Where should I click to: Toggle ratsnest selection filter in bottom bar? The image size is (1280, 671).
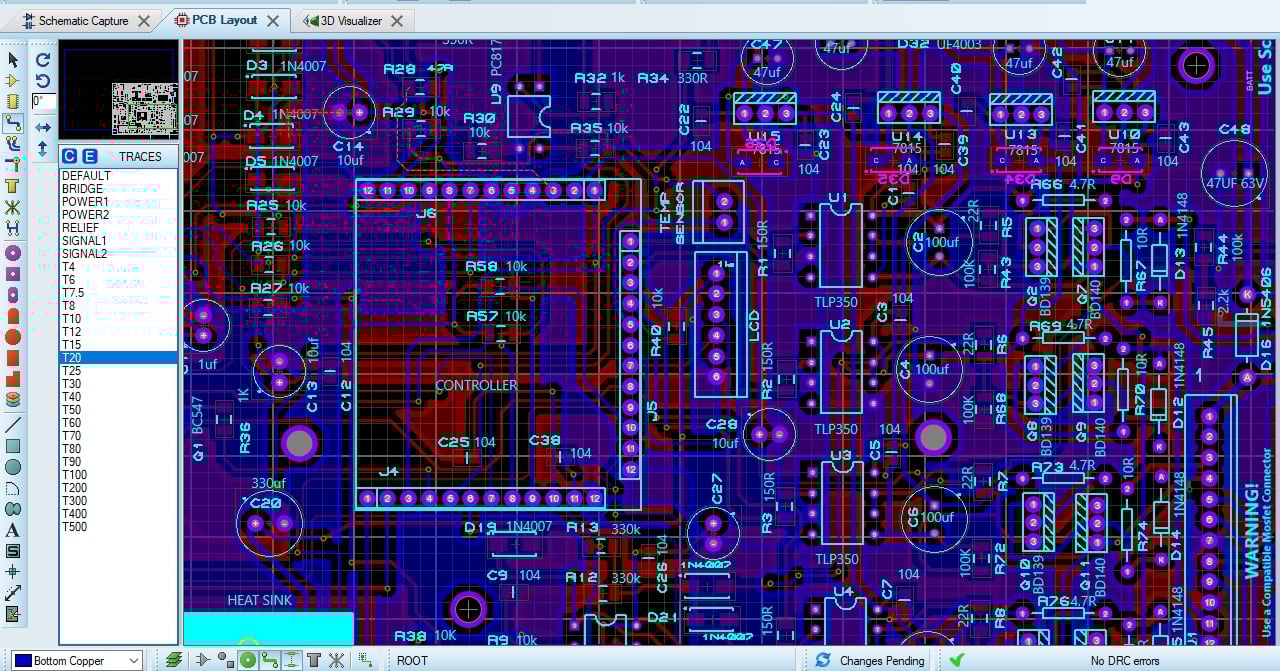336,660
